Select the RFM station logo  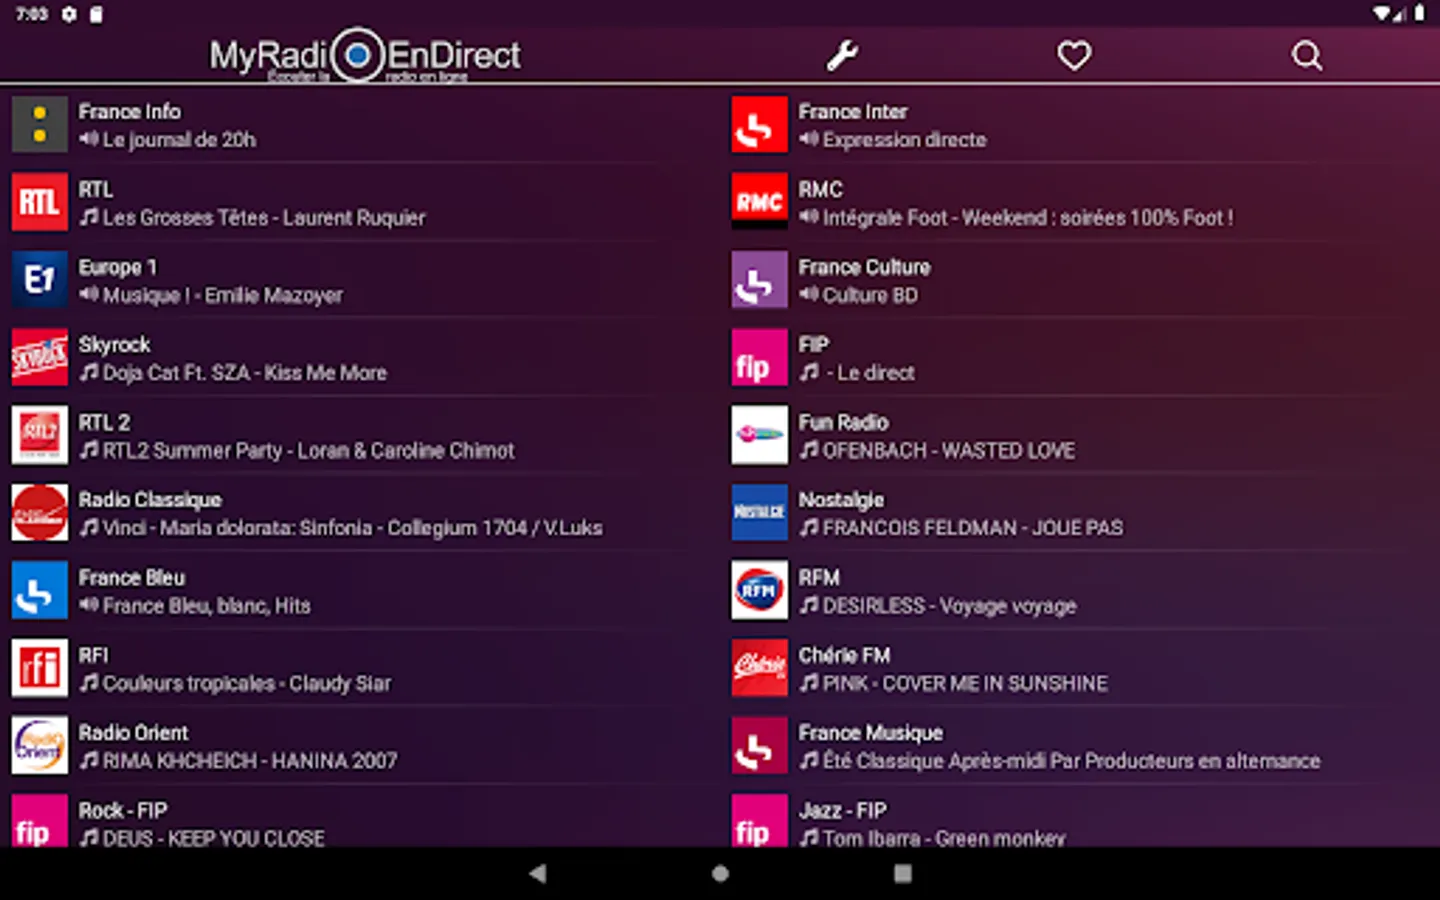click(x=760, y=590)
